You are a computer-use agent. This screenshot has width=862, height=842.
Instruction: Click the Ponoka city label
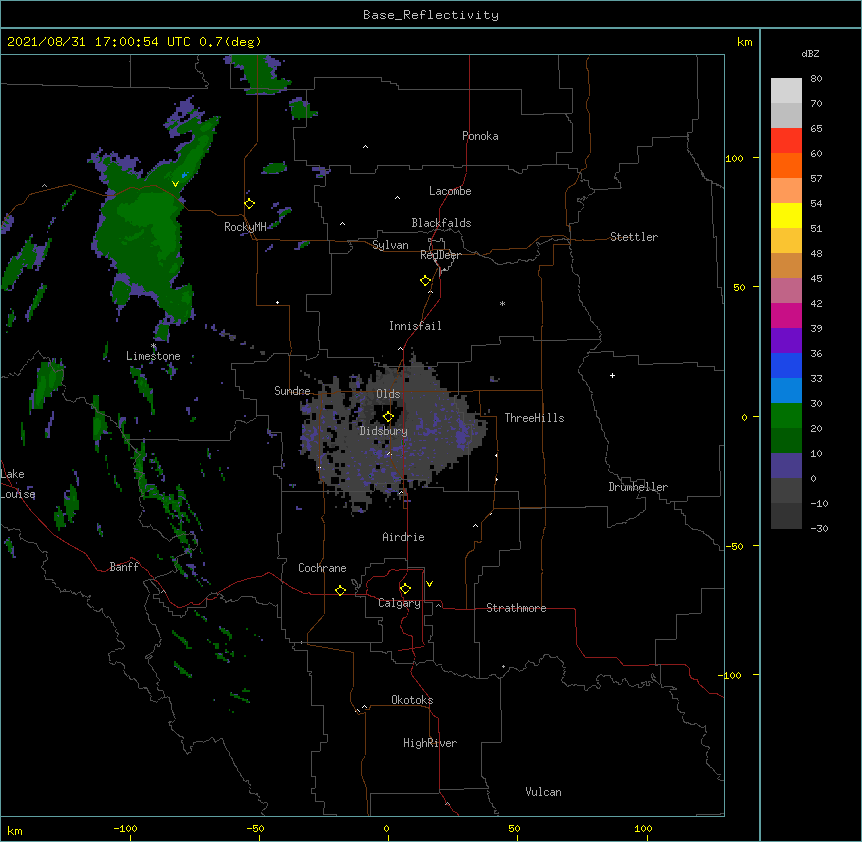click(480, 136)
